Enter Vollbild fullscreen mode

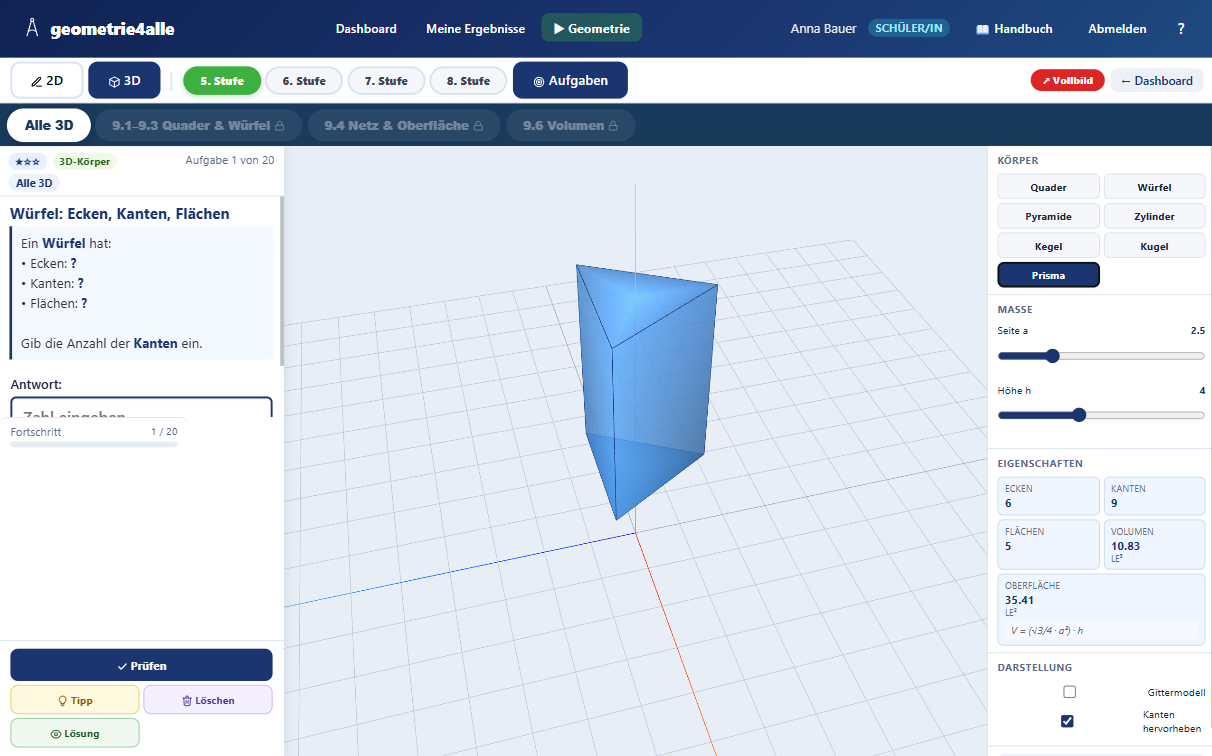point(1068,80)
